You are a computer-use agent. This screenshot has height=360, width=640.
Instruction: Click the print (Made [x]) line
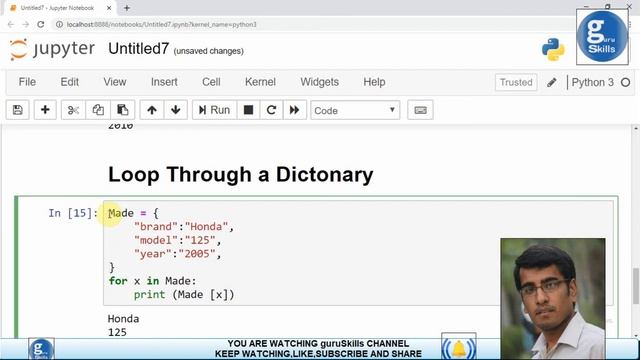click(184, 295)
